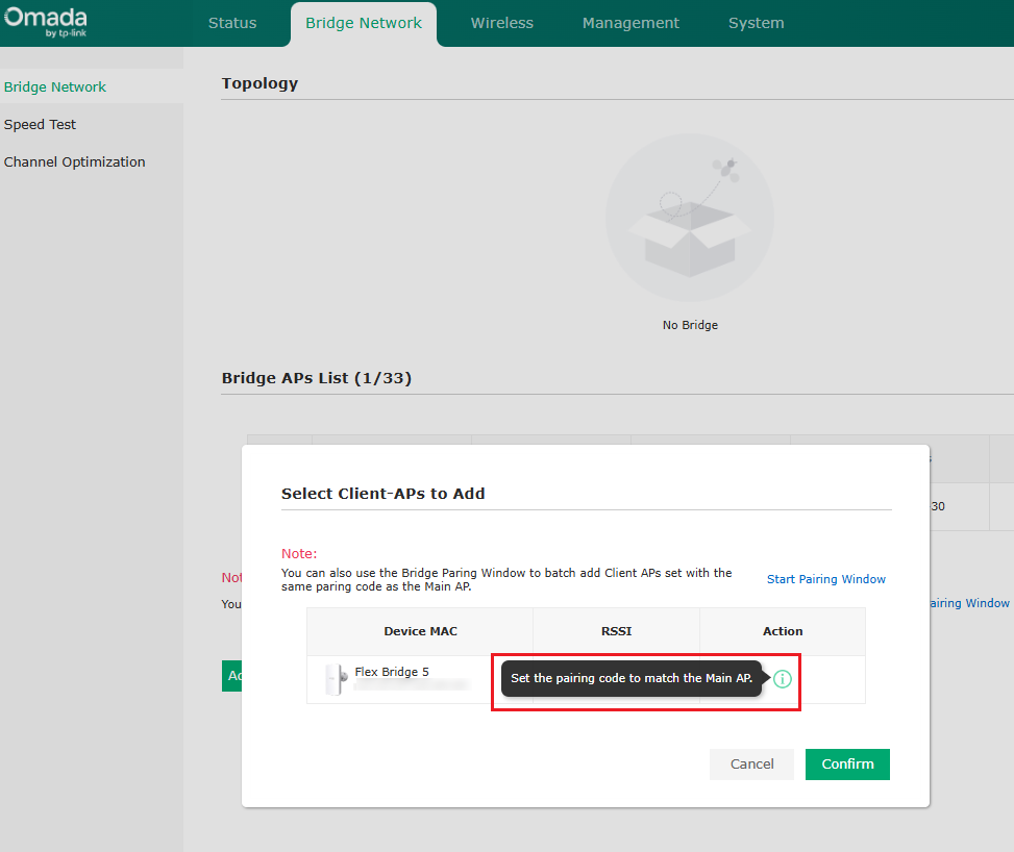Click the RSSI column header

point(616,631)
